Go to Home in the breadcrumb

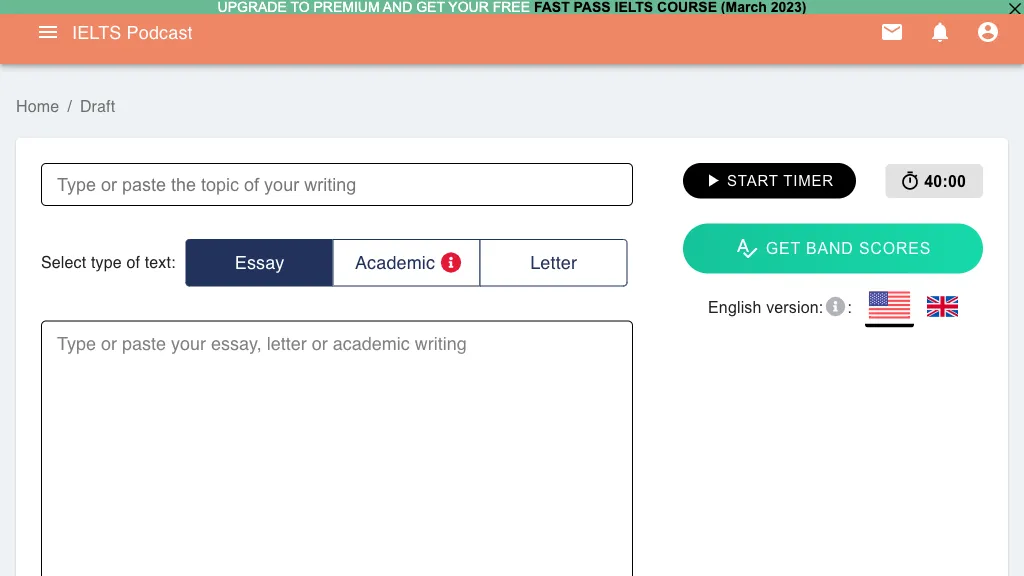(x=37, y=106)
